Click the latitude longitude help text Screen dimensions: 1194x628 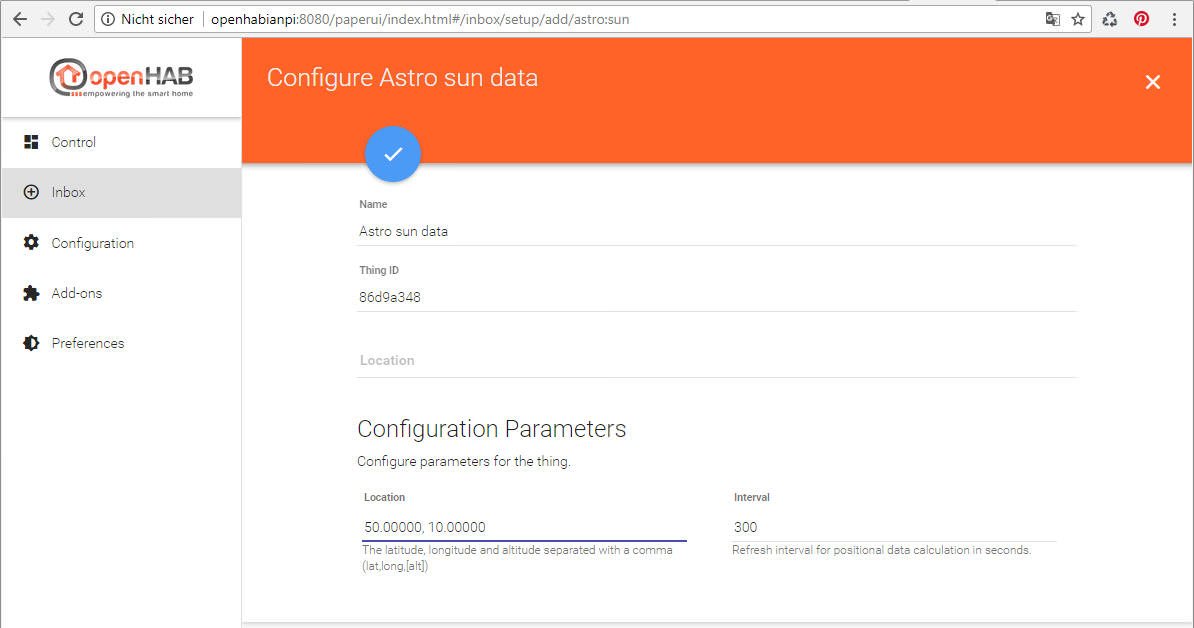tap(517, 558)
